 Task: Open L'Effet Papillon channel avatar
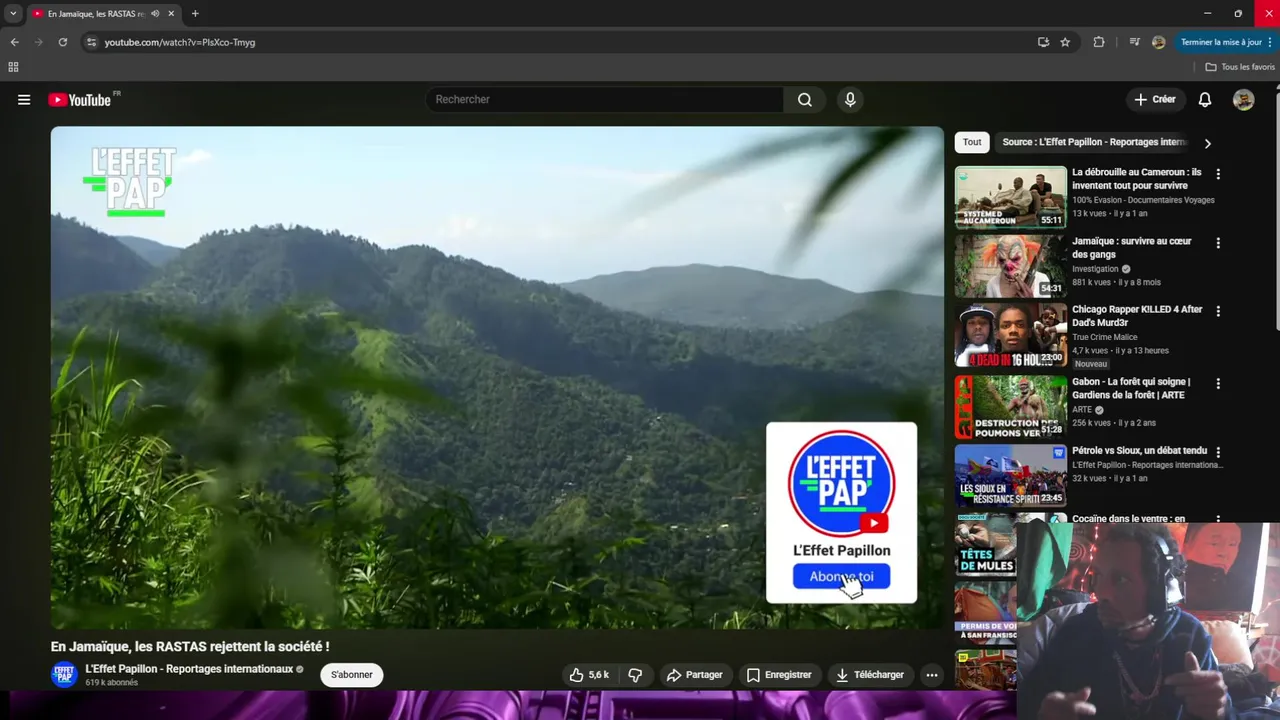[64, 674]
